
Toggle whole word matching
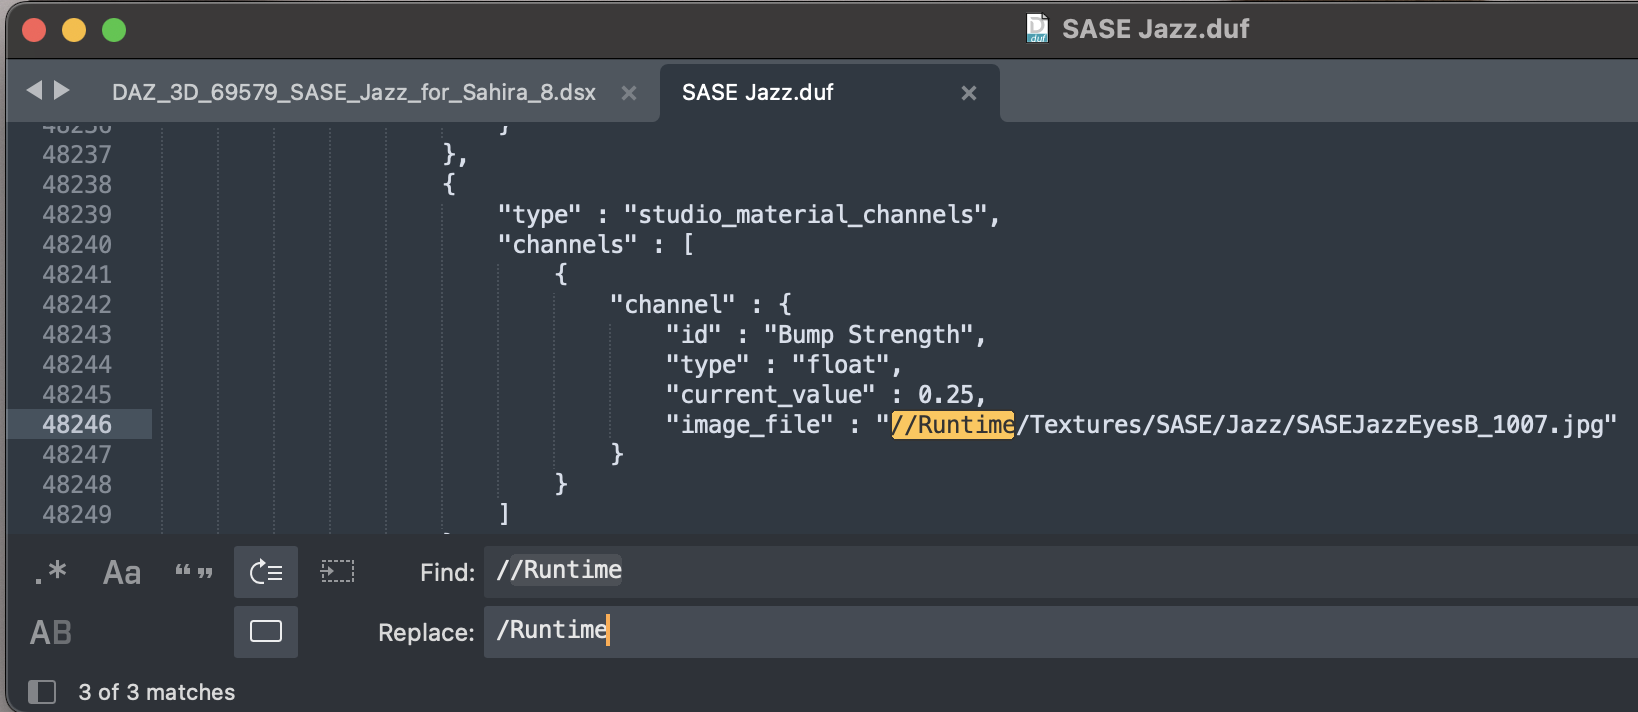(193, 572)
